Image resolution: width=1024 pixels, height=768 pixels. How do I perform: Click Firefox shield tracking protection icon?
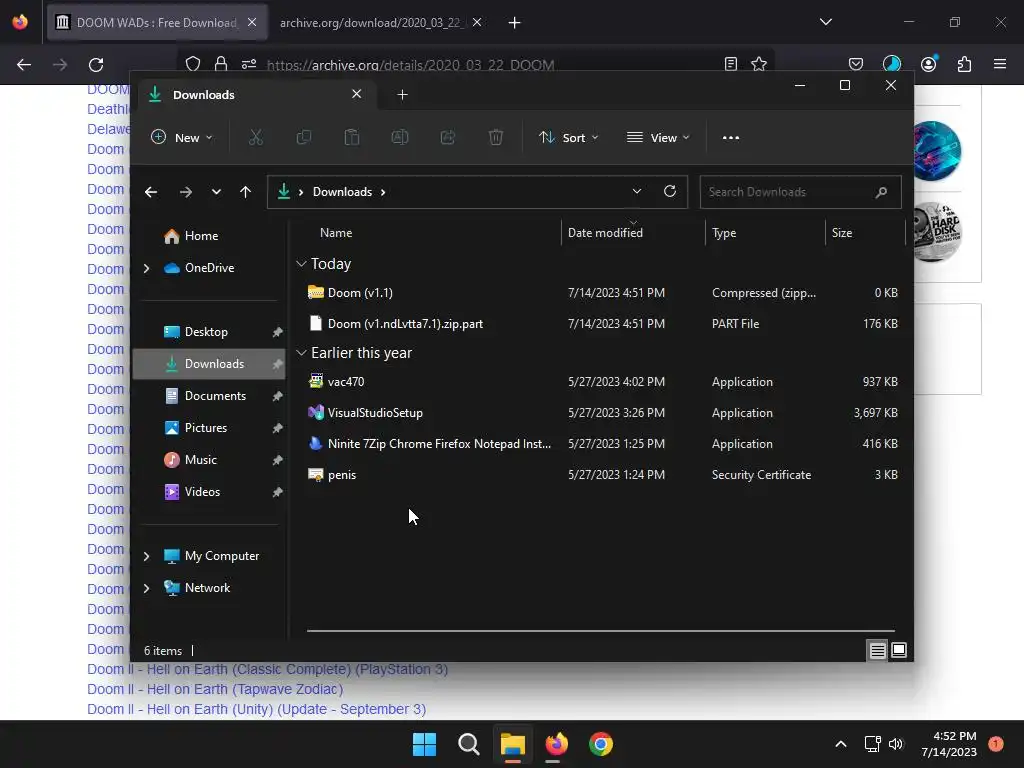193,64
